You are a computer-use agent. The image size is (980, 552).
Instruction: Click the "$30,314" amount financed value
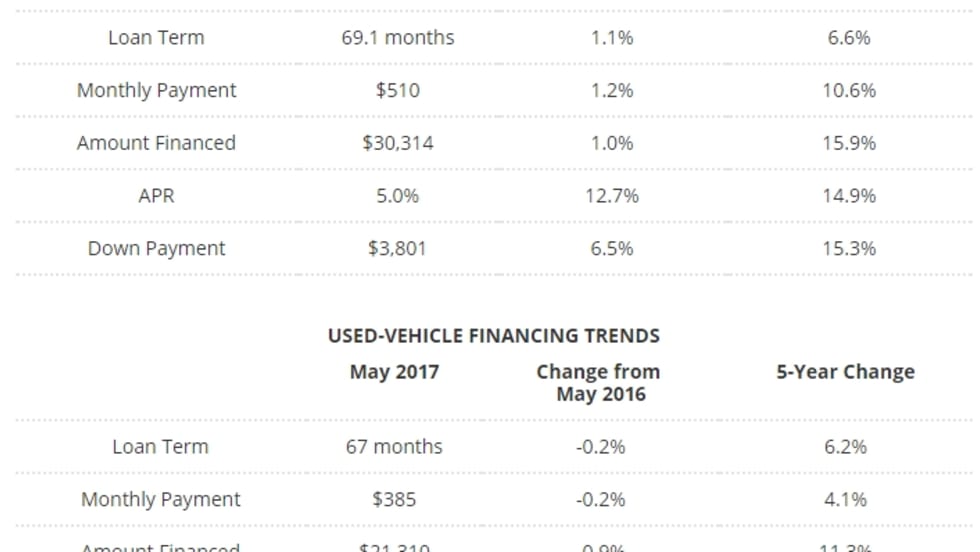397,143
